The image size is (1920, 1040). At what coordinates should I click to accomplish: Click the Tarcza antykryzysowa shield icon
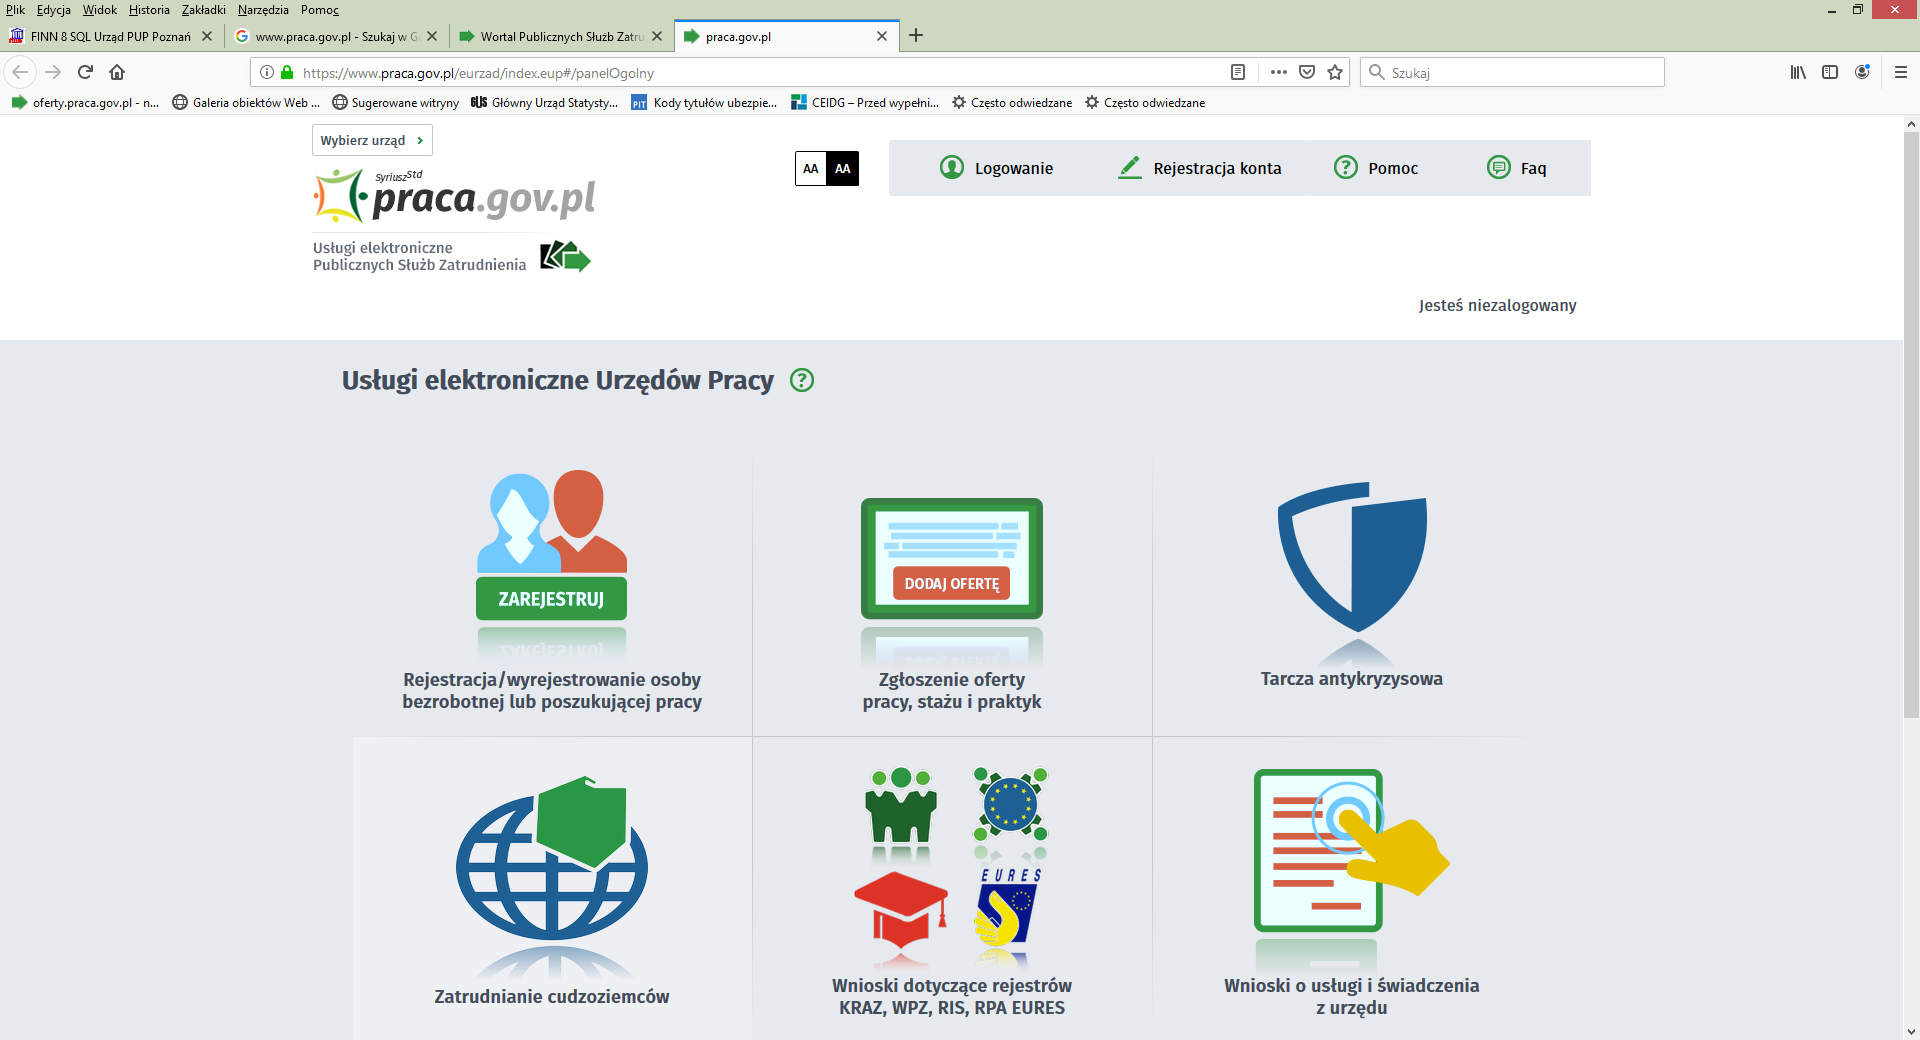tap(1352, 557)
